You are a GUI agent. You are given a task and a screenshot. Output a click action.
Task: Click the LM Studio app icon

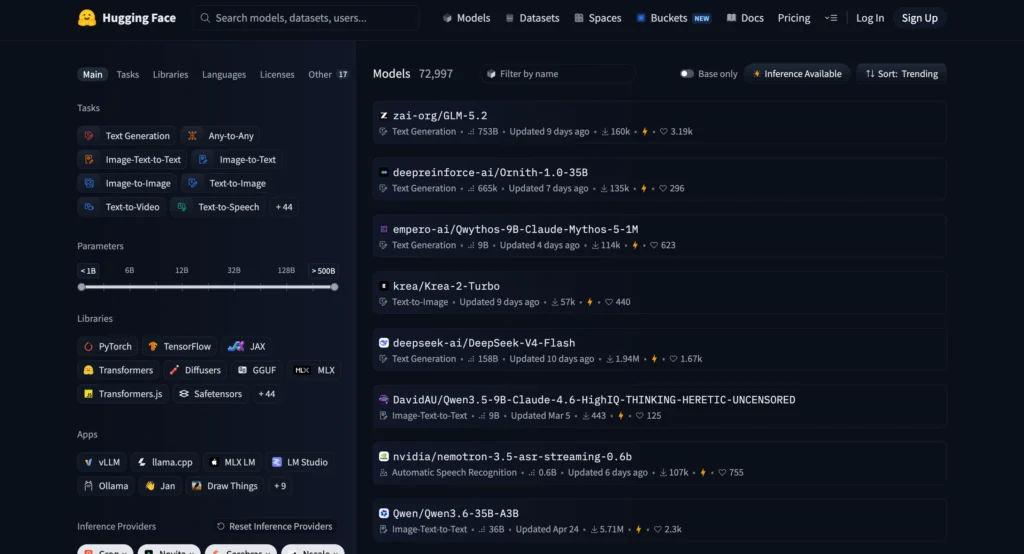click(x=277, y=462)
